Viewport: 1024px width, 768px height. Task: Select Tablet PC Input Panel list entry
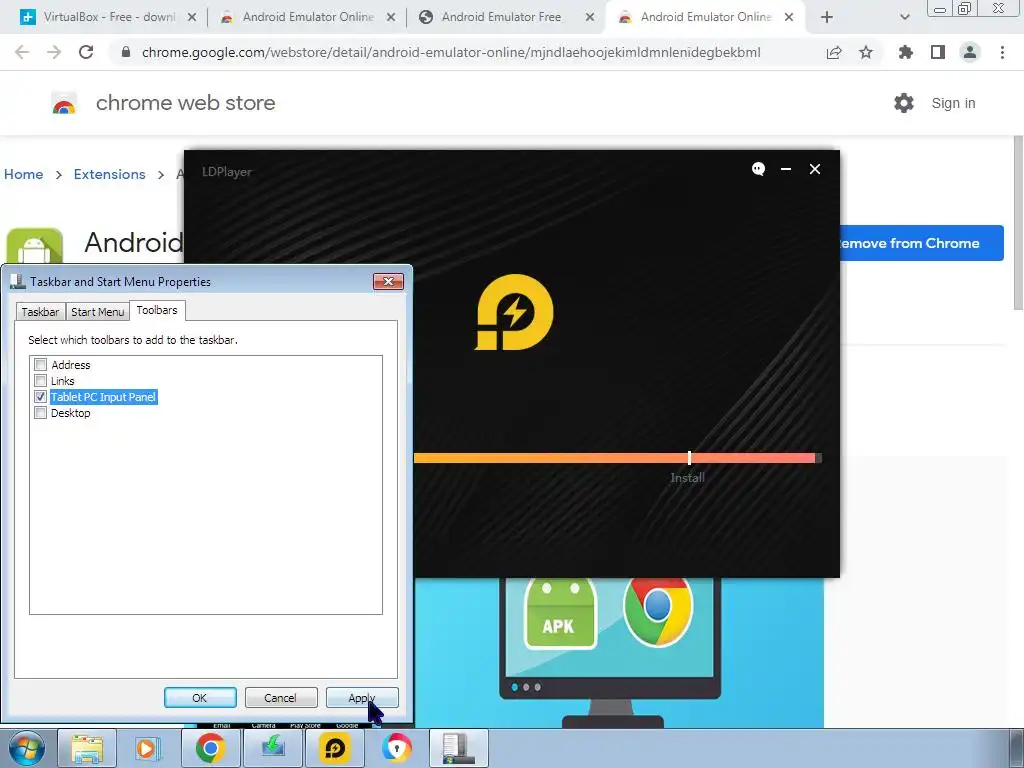[103, 397]
